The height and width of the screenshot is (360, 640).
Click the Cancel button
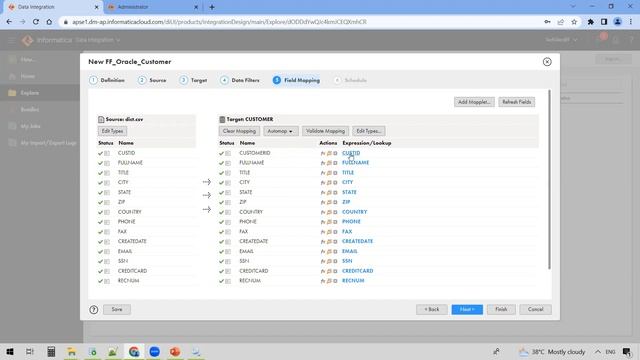[x=535, y=309]
